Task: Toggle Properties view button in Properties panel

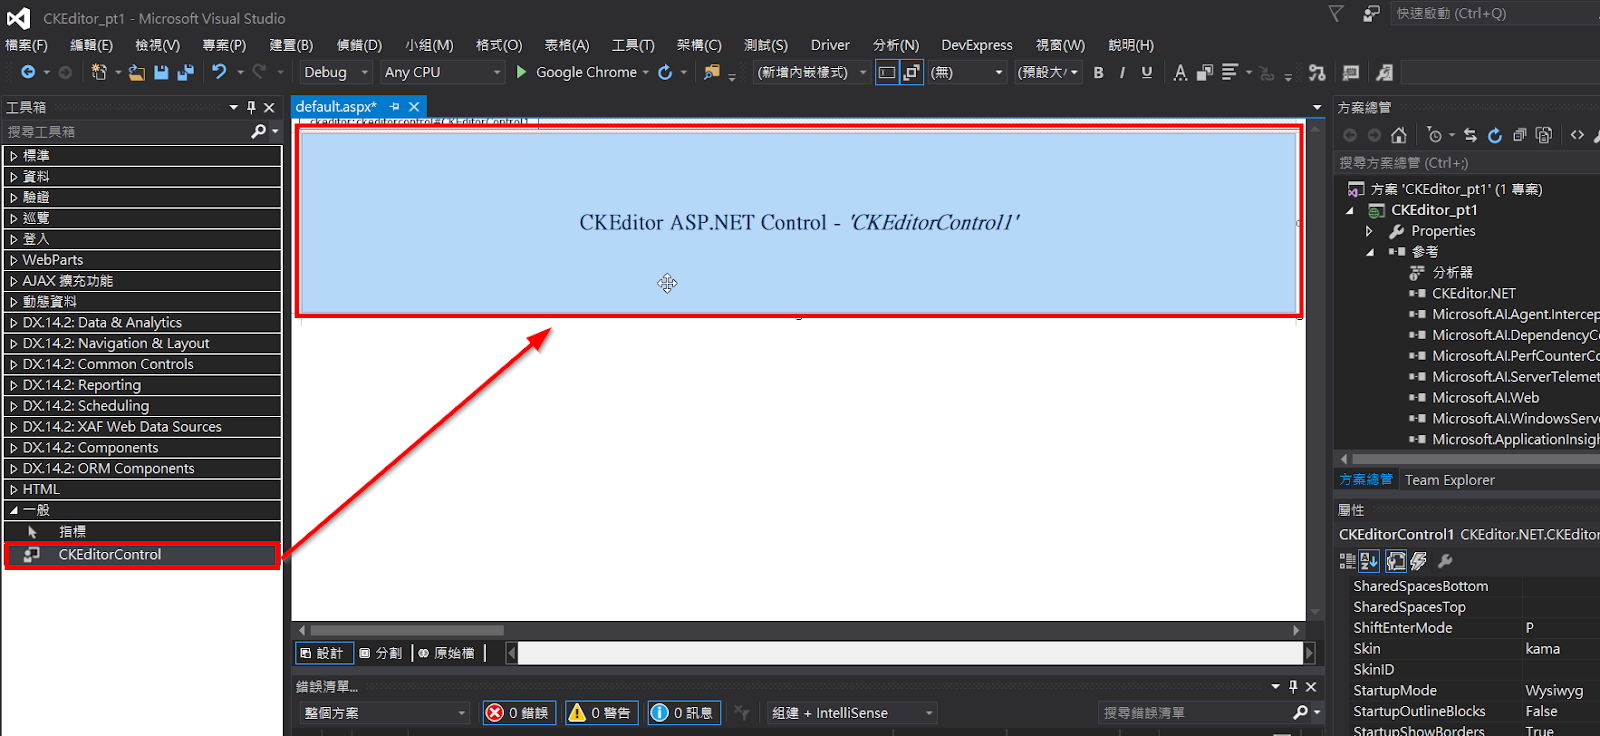Action: [x=1395, y=561]
